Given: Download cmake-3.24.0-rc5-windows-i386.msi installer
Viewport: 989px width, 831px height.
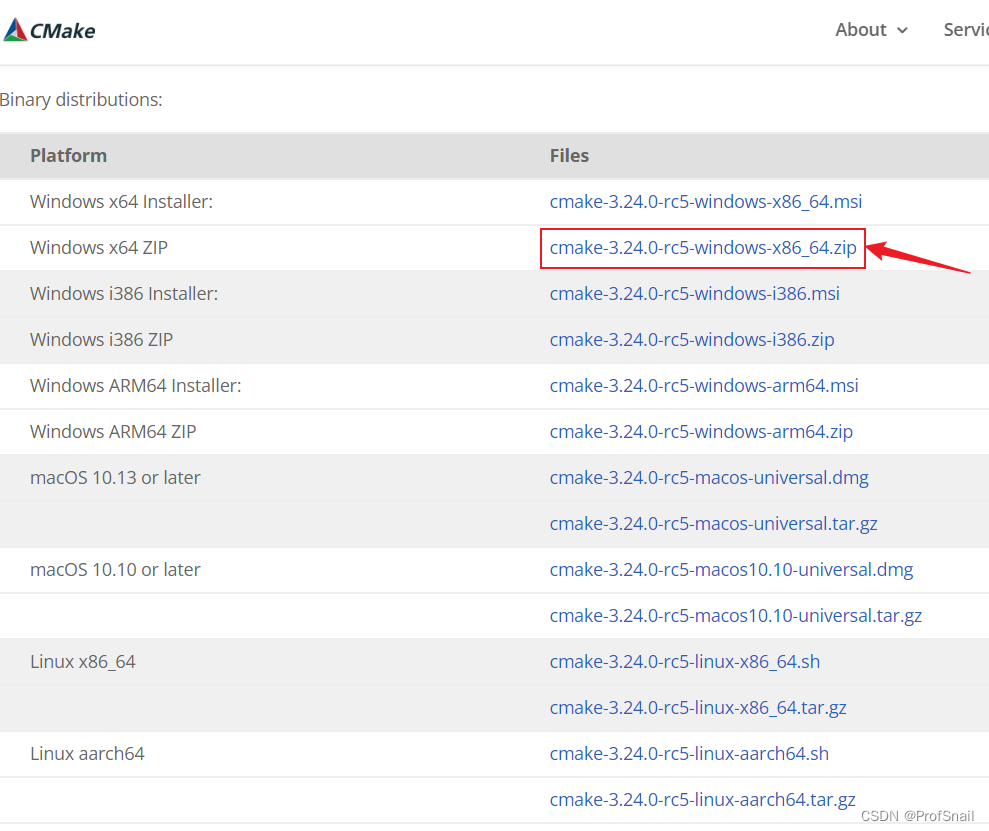Looking at the screenshot, I should tap(694, 293).
